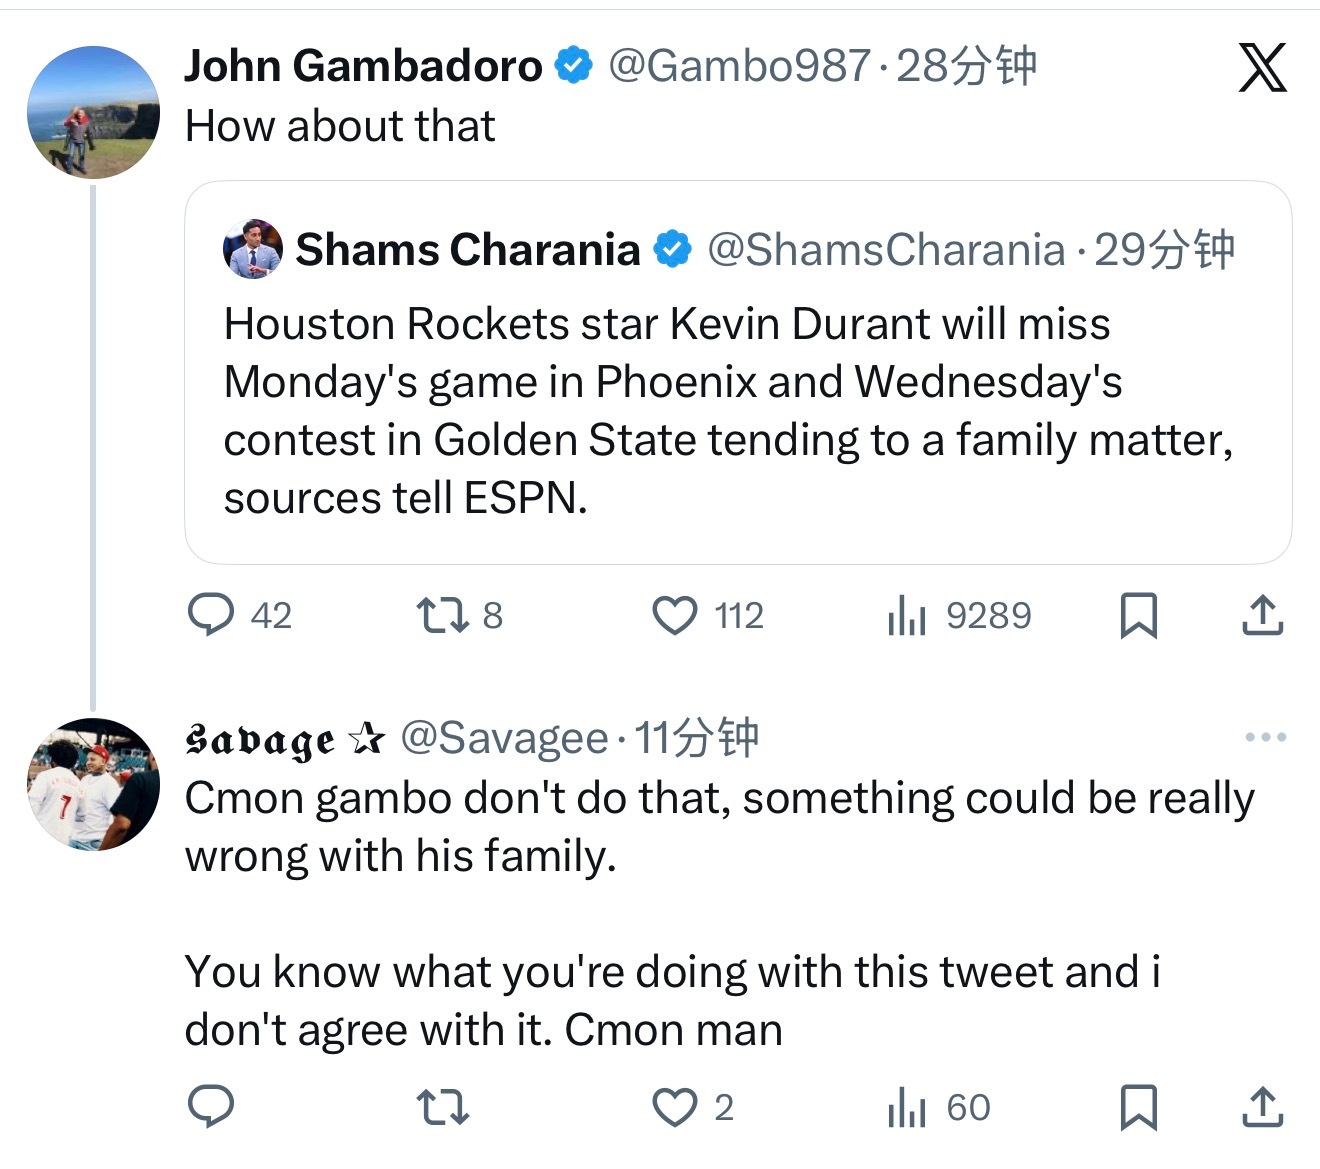Reply to John Gambadoro's tweet

point(211,615)
